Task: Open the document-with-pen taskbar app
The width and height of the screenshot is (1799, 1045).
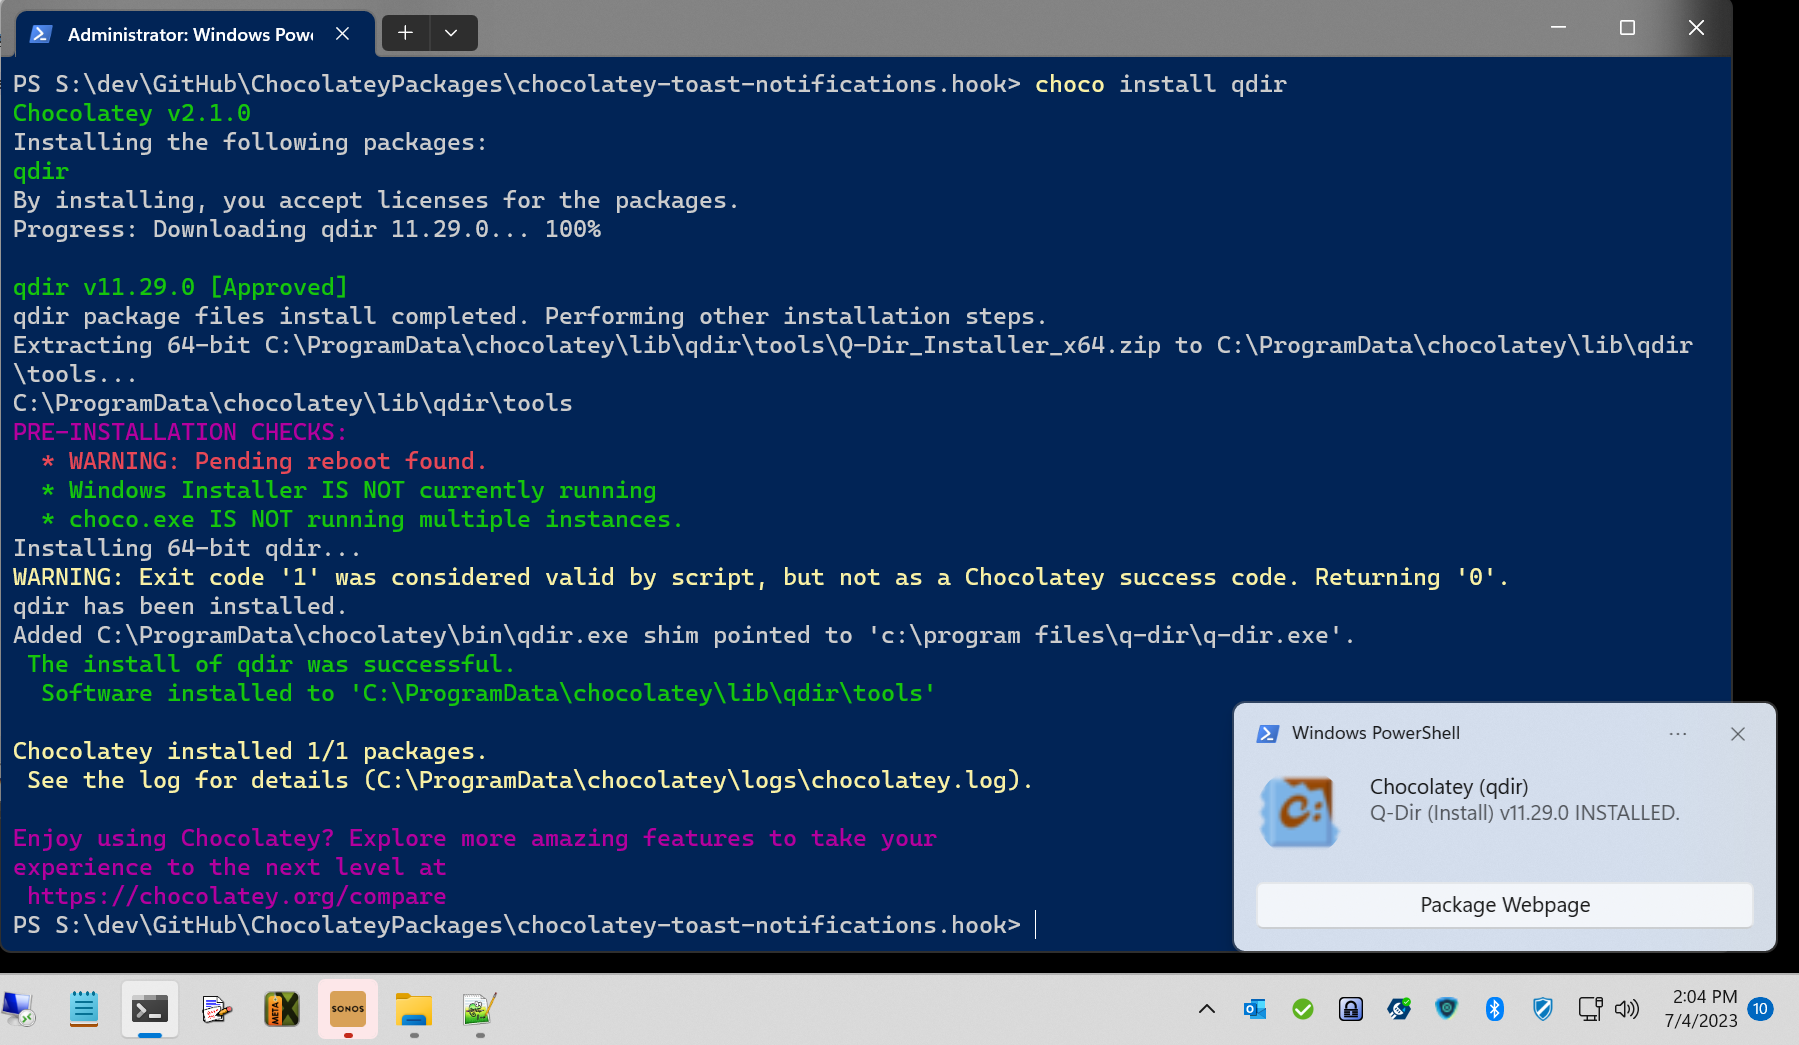Action: (216, 1009)
